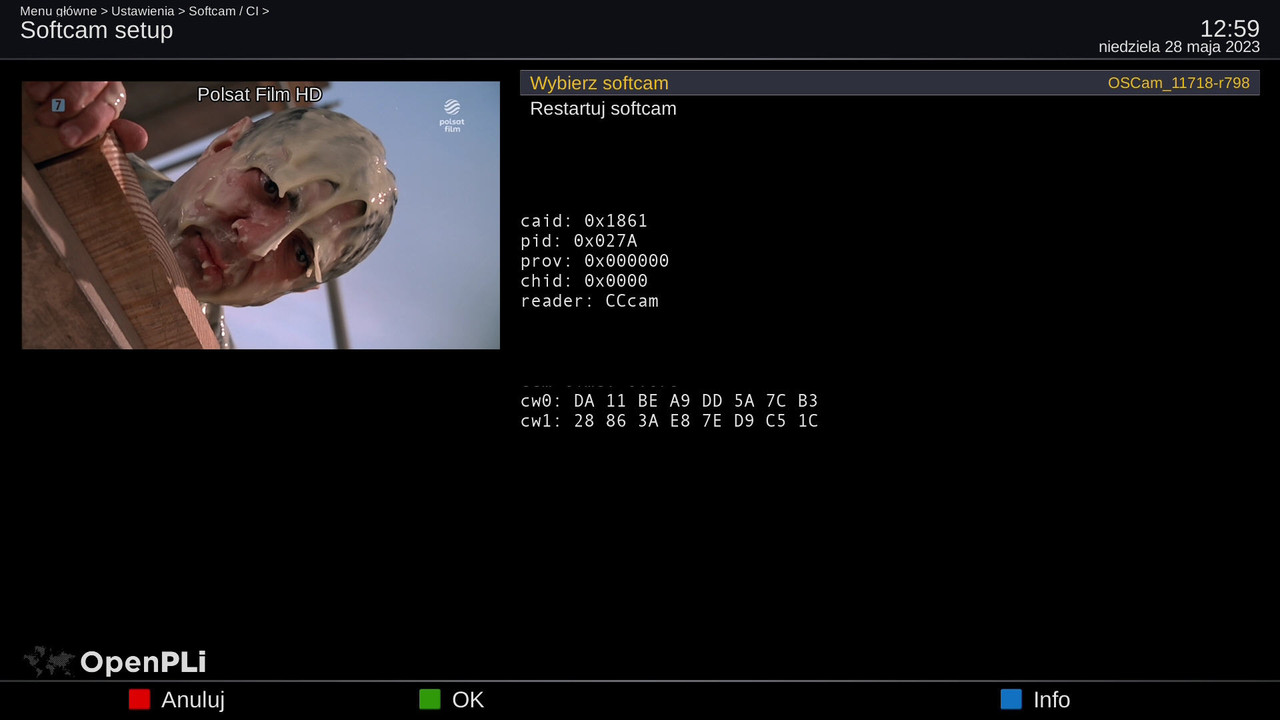Click the clock showing 12:59

(x=1230, y=28)
